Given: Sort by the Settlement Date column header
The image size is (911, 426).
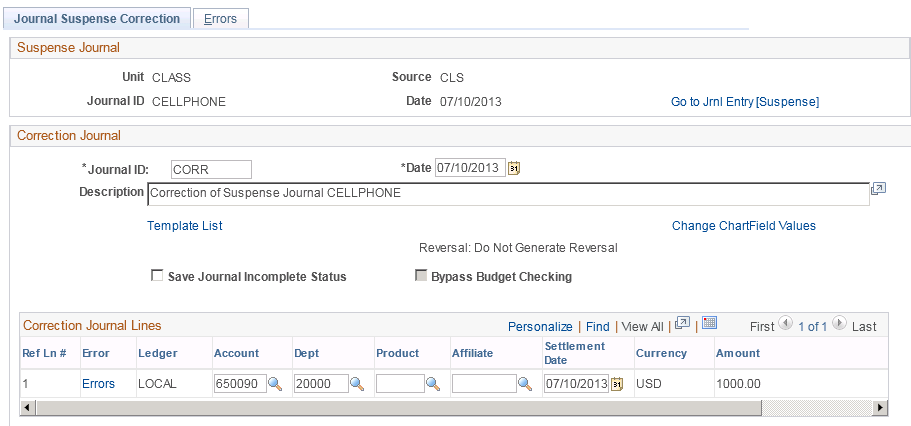Looking at the screenshot, I should 575,353.
